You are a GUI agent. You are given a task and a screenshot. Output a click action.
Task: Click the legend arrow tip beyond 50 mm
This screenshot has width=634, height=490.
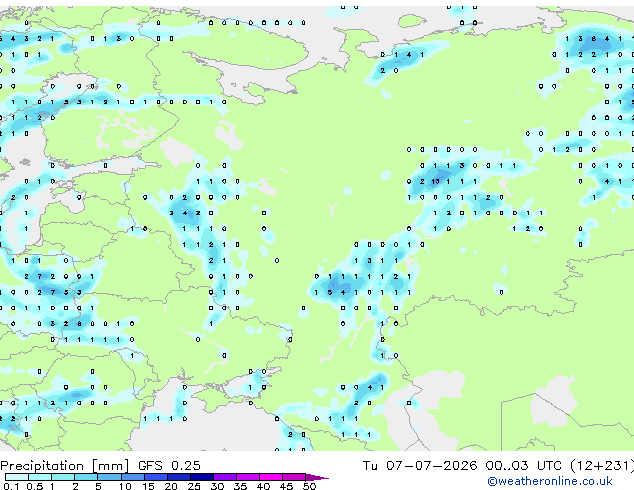coord(319,477)
